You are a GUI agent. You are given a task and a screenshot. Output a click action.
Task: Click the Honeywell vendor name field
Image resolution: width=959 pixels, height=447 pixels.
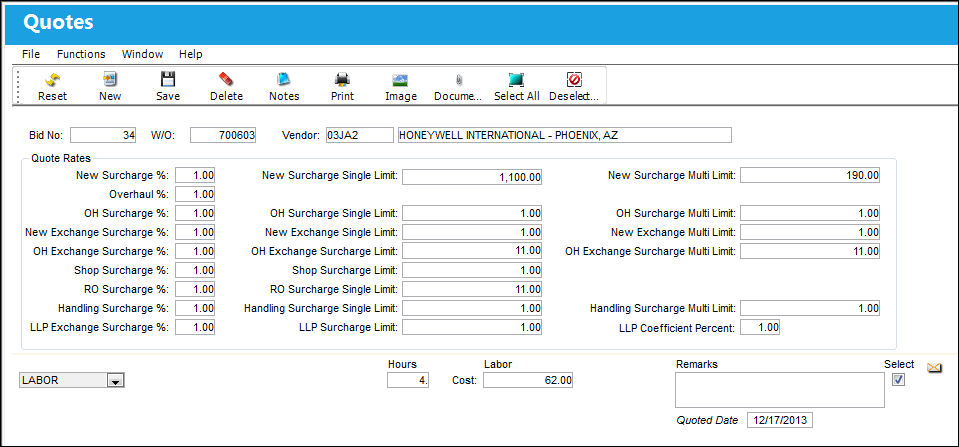[565, 135]
